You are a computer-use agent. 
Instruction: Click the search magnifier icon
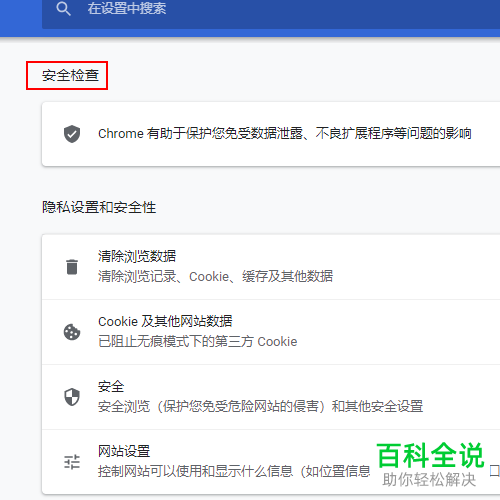[x=63, y=8]
